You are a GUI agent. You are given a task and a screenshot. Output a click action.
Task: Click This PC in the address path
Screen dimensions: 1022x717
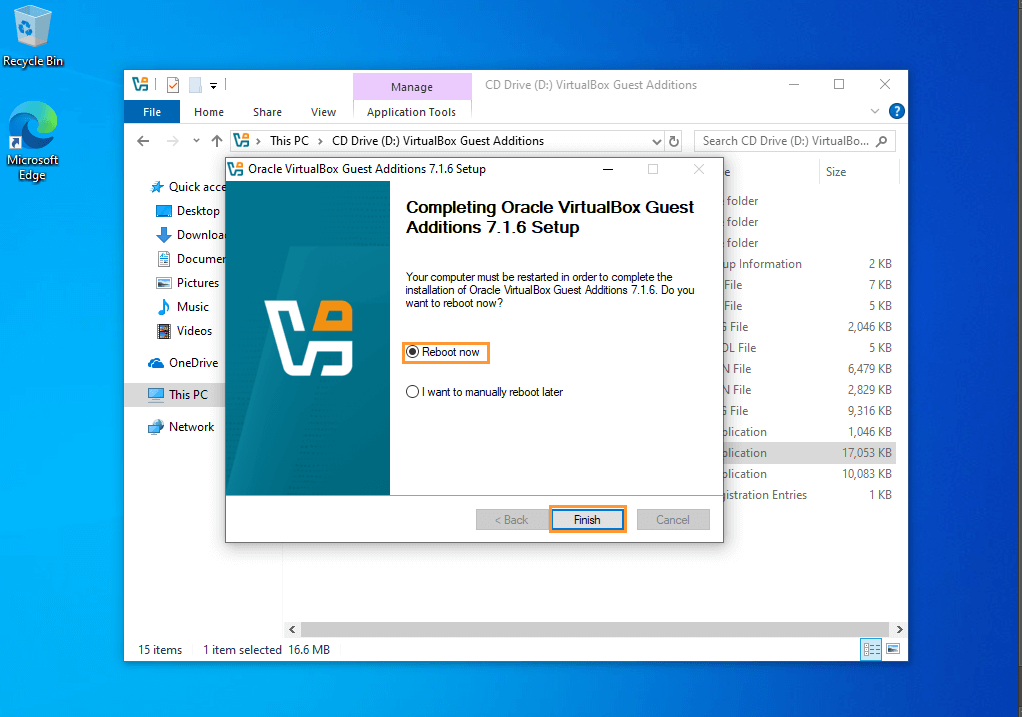[289, 141]
